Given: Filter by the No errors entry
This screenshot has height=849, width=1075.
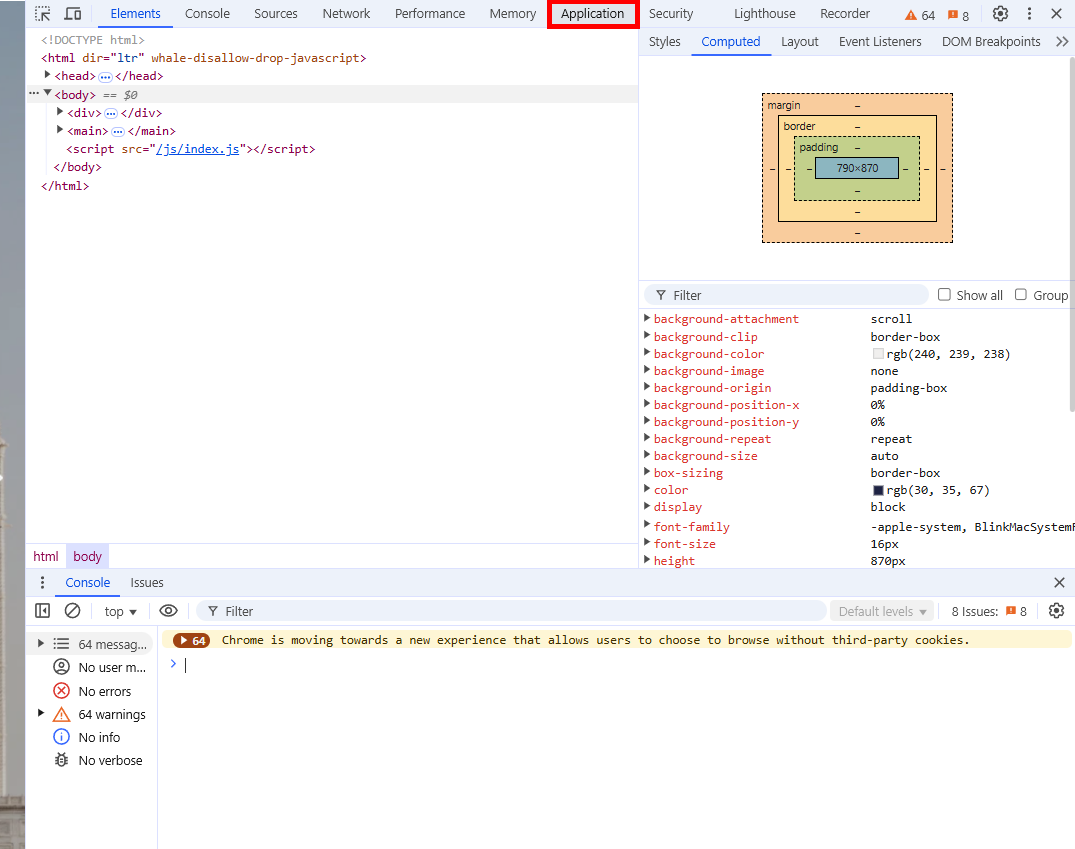Looking at the screenshot, I should point(93,691).
